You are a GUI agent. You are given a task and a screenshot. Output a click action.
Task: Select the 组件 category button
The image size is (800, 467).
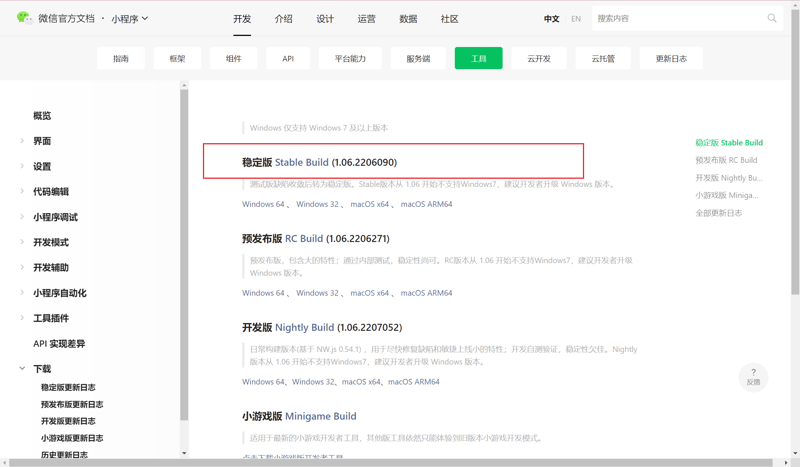234,58
